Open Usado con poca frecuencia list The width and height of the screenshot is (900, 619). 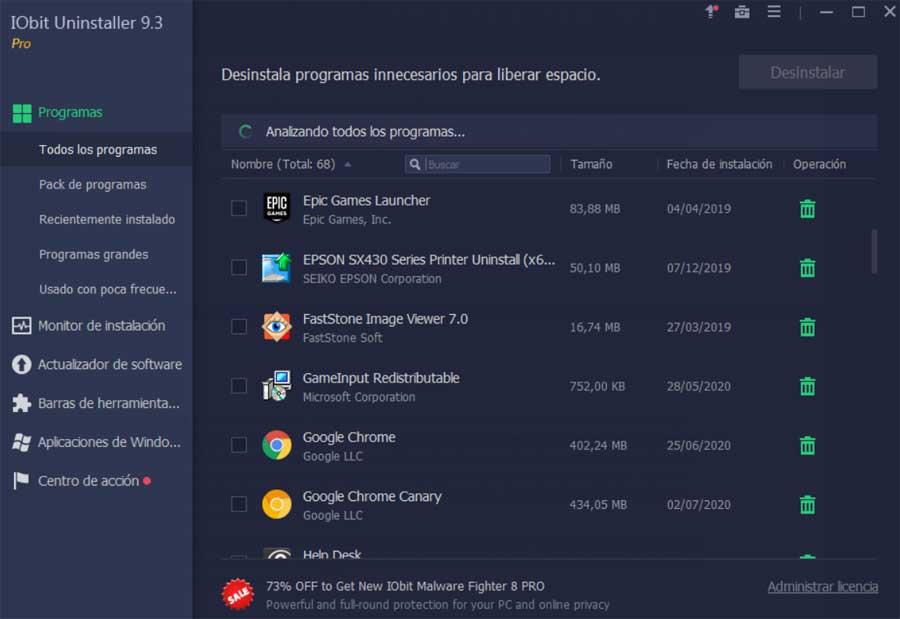point(107,289)
